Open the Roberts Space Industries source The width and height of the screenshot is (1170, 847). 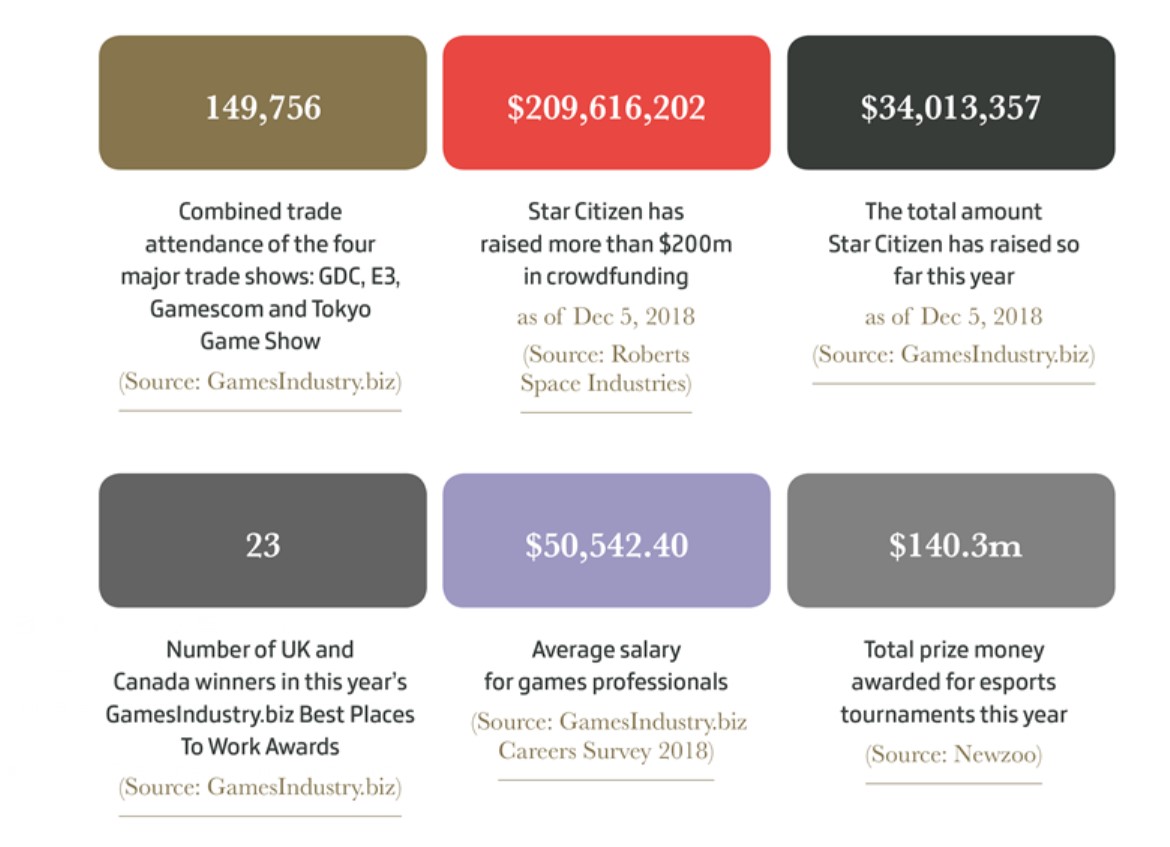point(606,368)
